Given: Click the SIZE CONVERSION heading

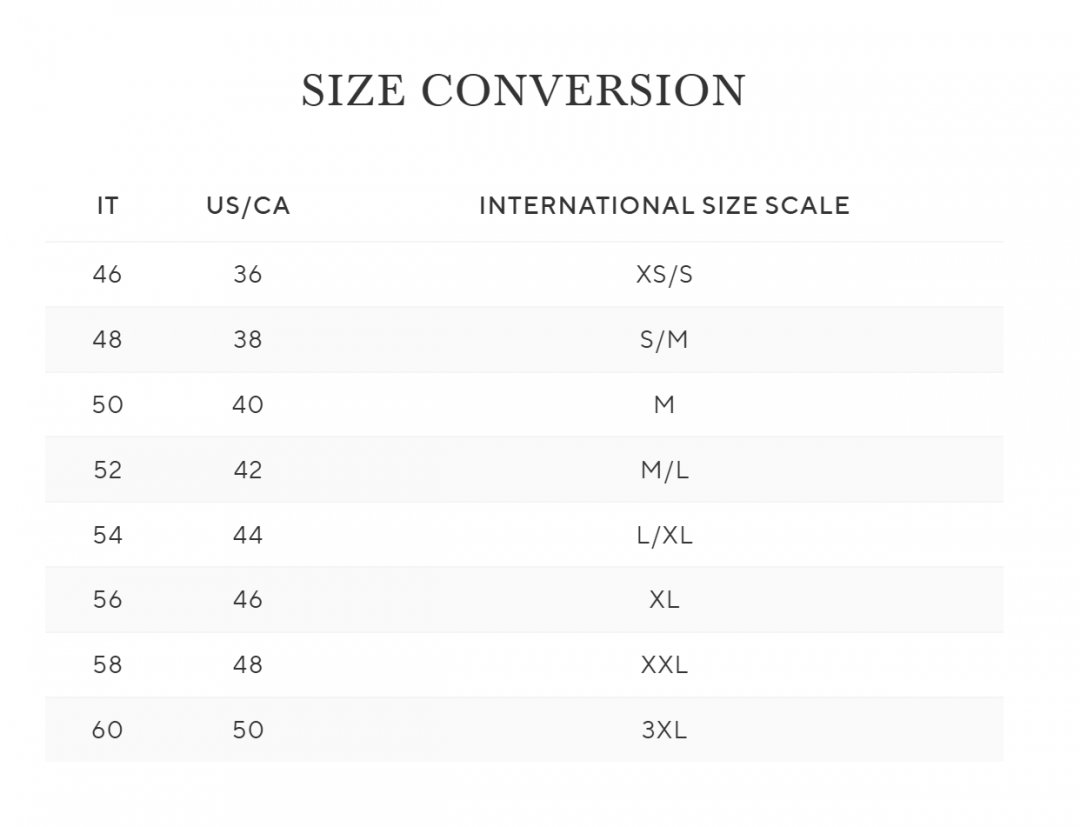Looking at the screenshot, I should pos(523,90).
